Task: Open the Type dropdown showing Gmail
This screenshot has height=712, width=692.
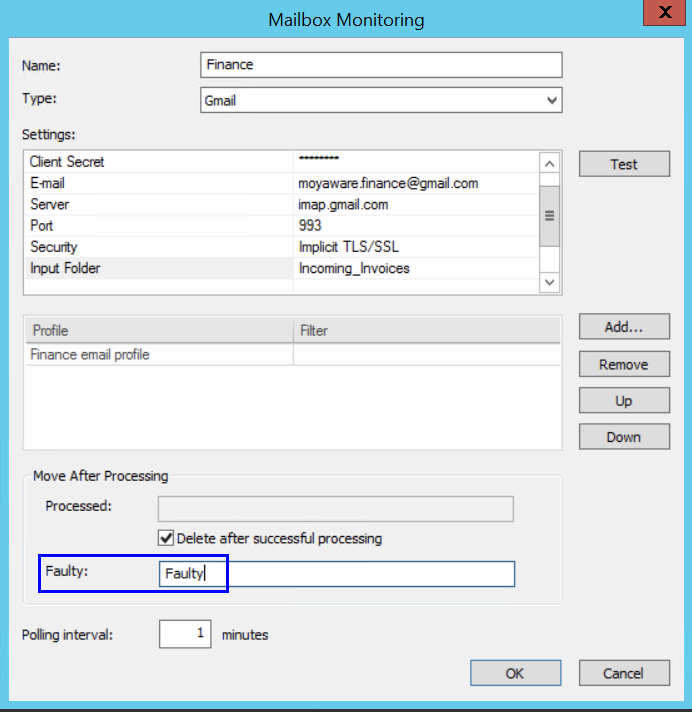Action: [x=381, y=101]
